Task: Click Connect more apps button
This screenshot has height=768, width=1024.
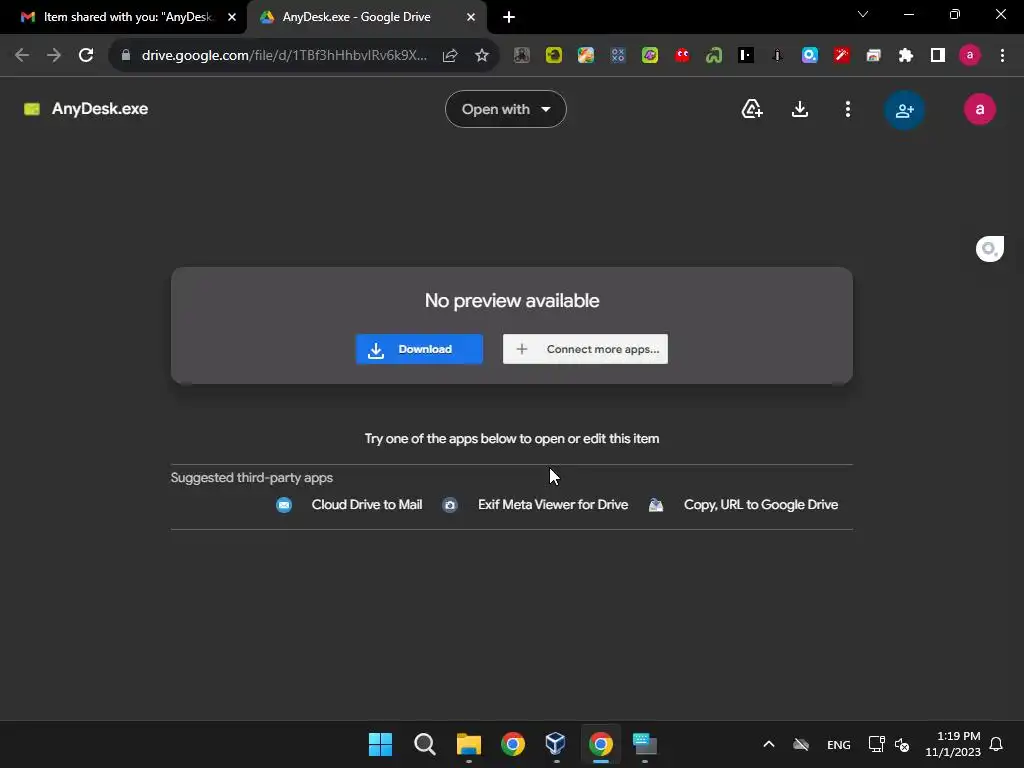Action: 585,349
